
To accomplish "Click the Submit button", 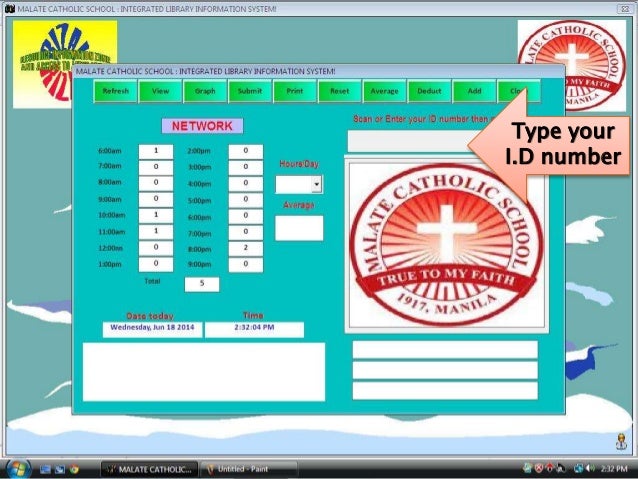I will pos(250,91).
